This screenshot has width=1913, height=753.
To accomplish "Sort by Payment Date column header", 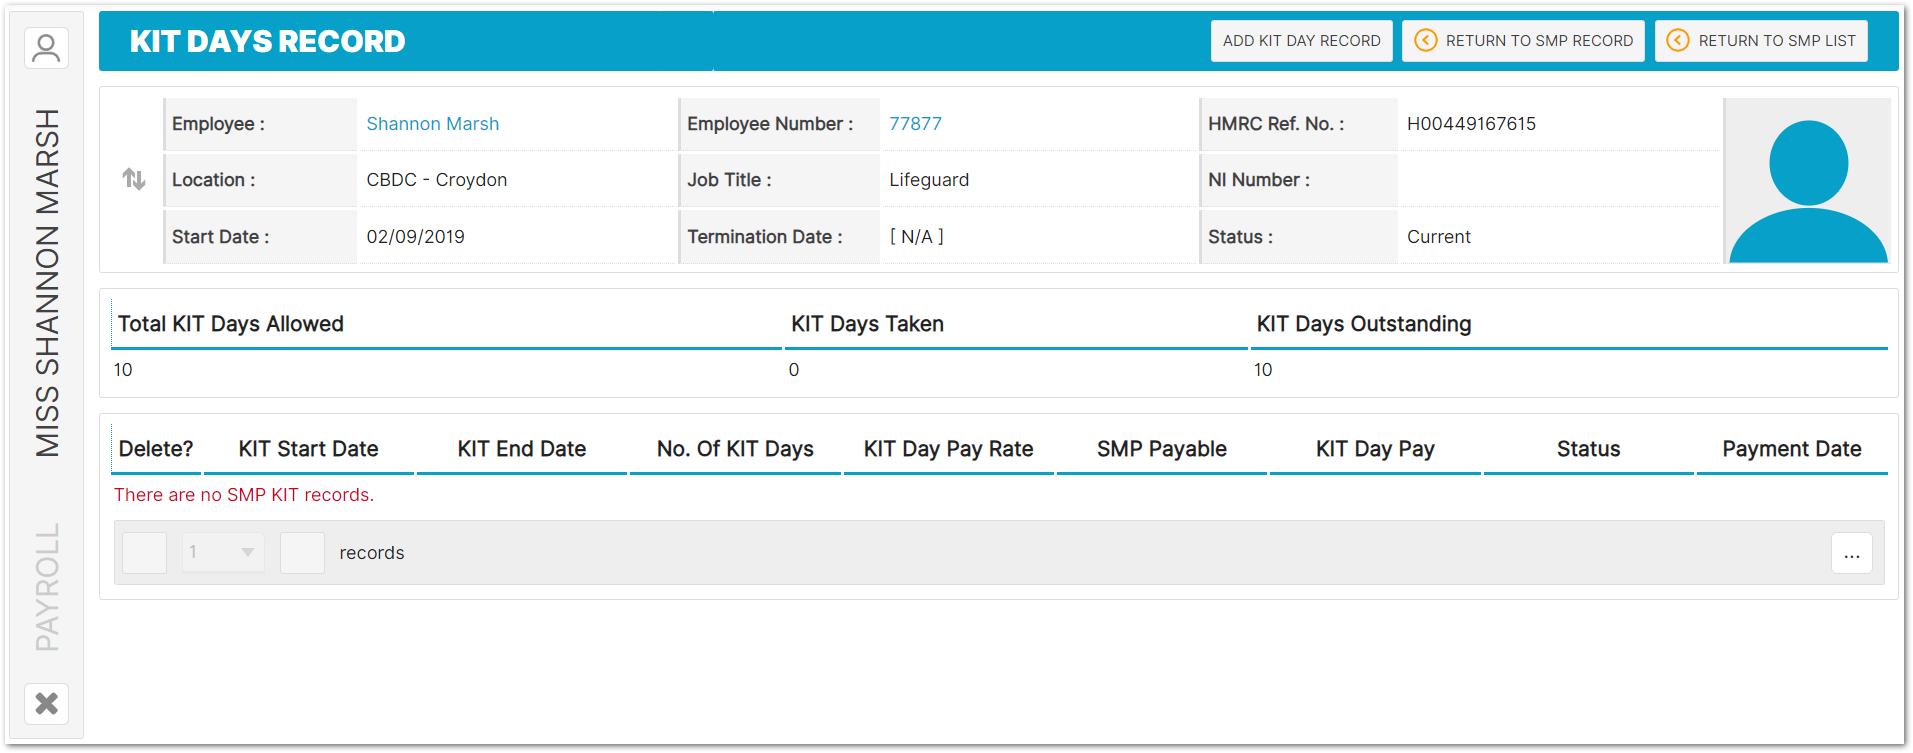I will [x=1791, y=449].
